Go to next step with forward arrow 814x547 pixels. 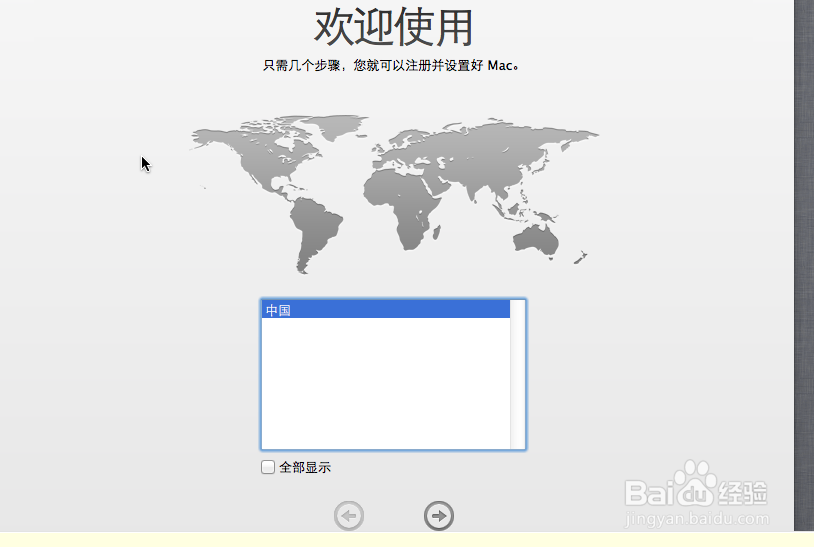[x=439, y=516]
